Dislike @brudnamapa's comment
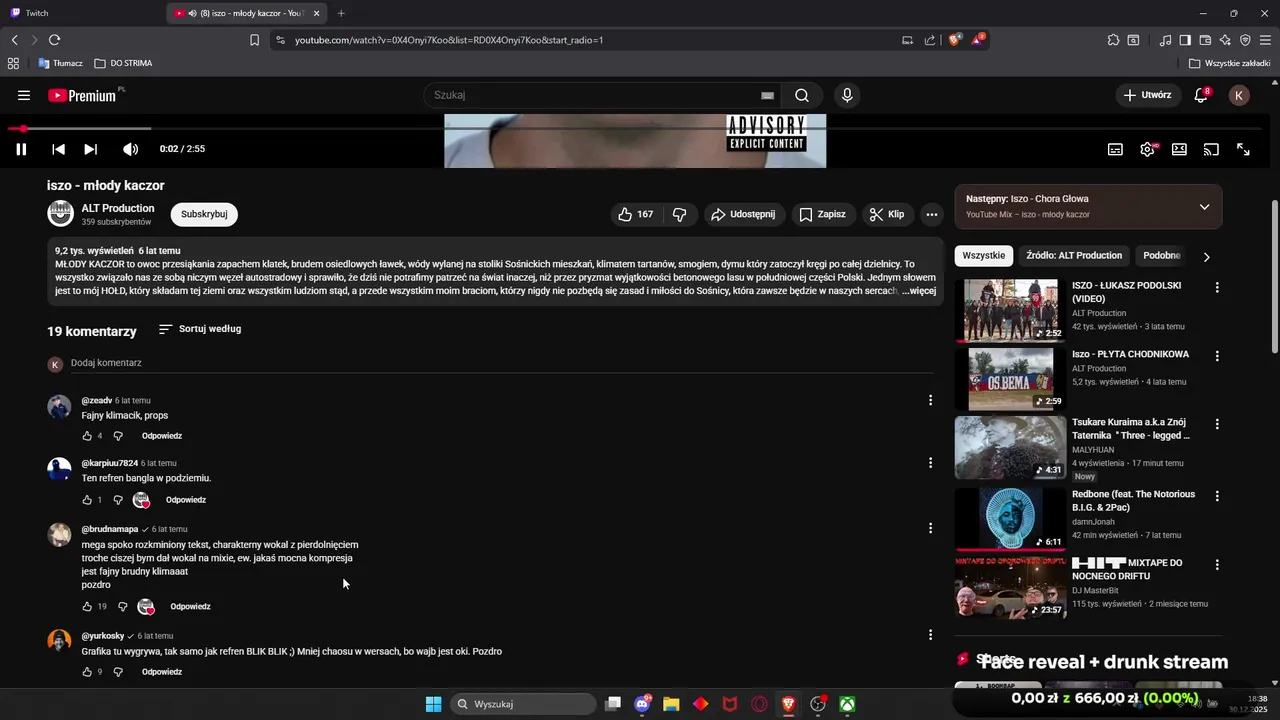The height and width of the screenshot is (720, 1280). click(x=123, y=607)
